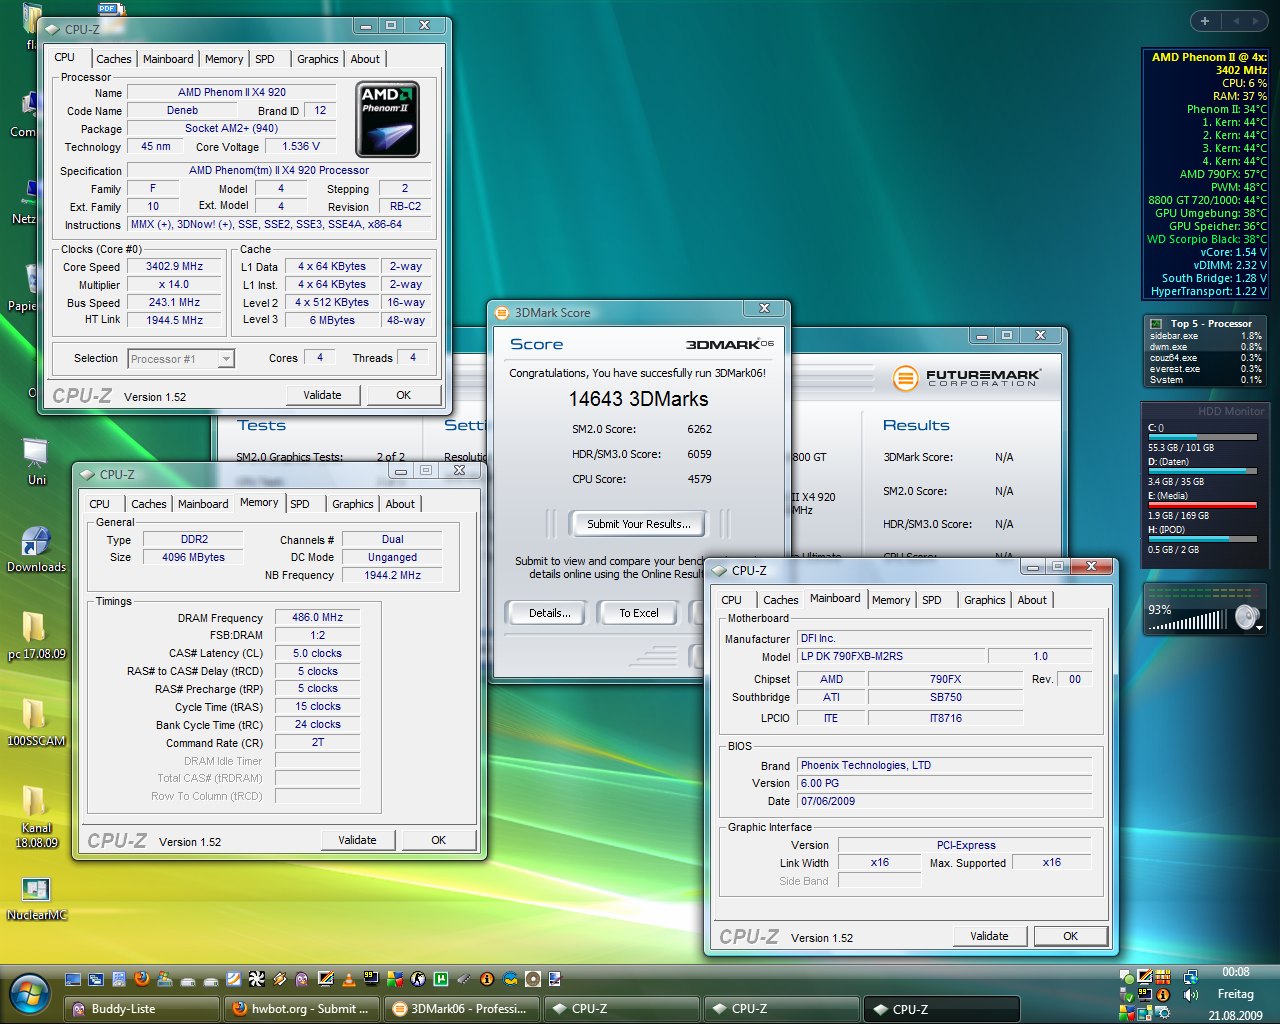The image size is (1280, 1024).
Task: Click Validate in the Mainboard CPU-Z window
Action: 989,936
